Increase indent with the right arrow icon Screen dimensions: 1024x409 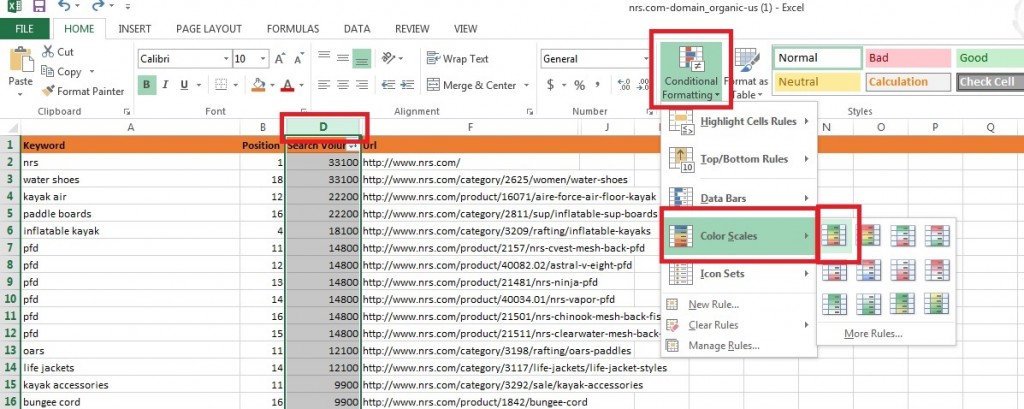click(408, 85)
